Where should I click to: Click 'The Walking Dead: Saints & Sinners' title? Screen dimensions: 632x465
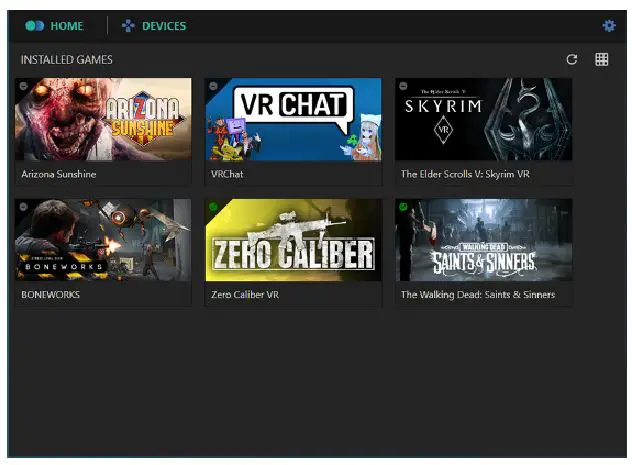point(478,295)
